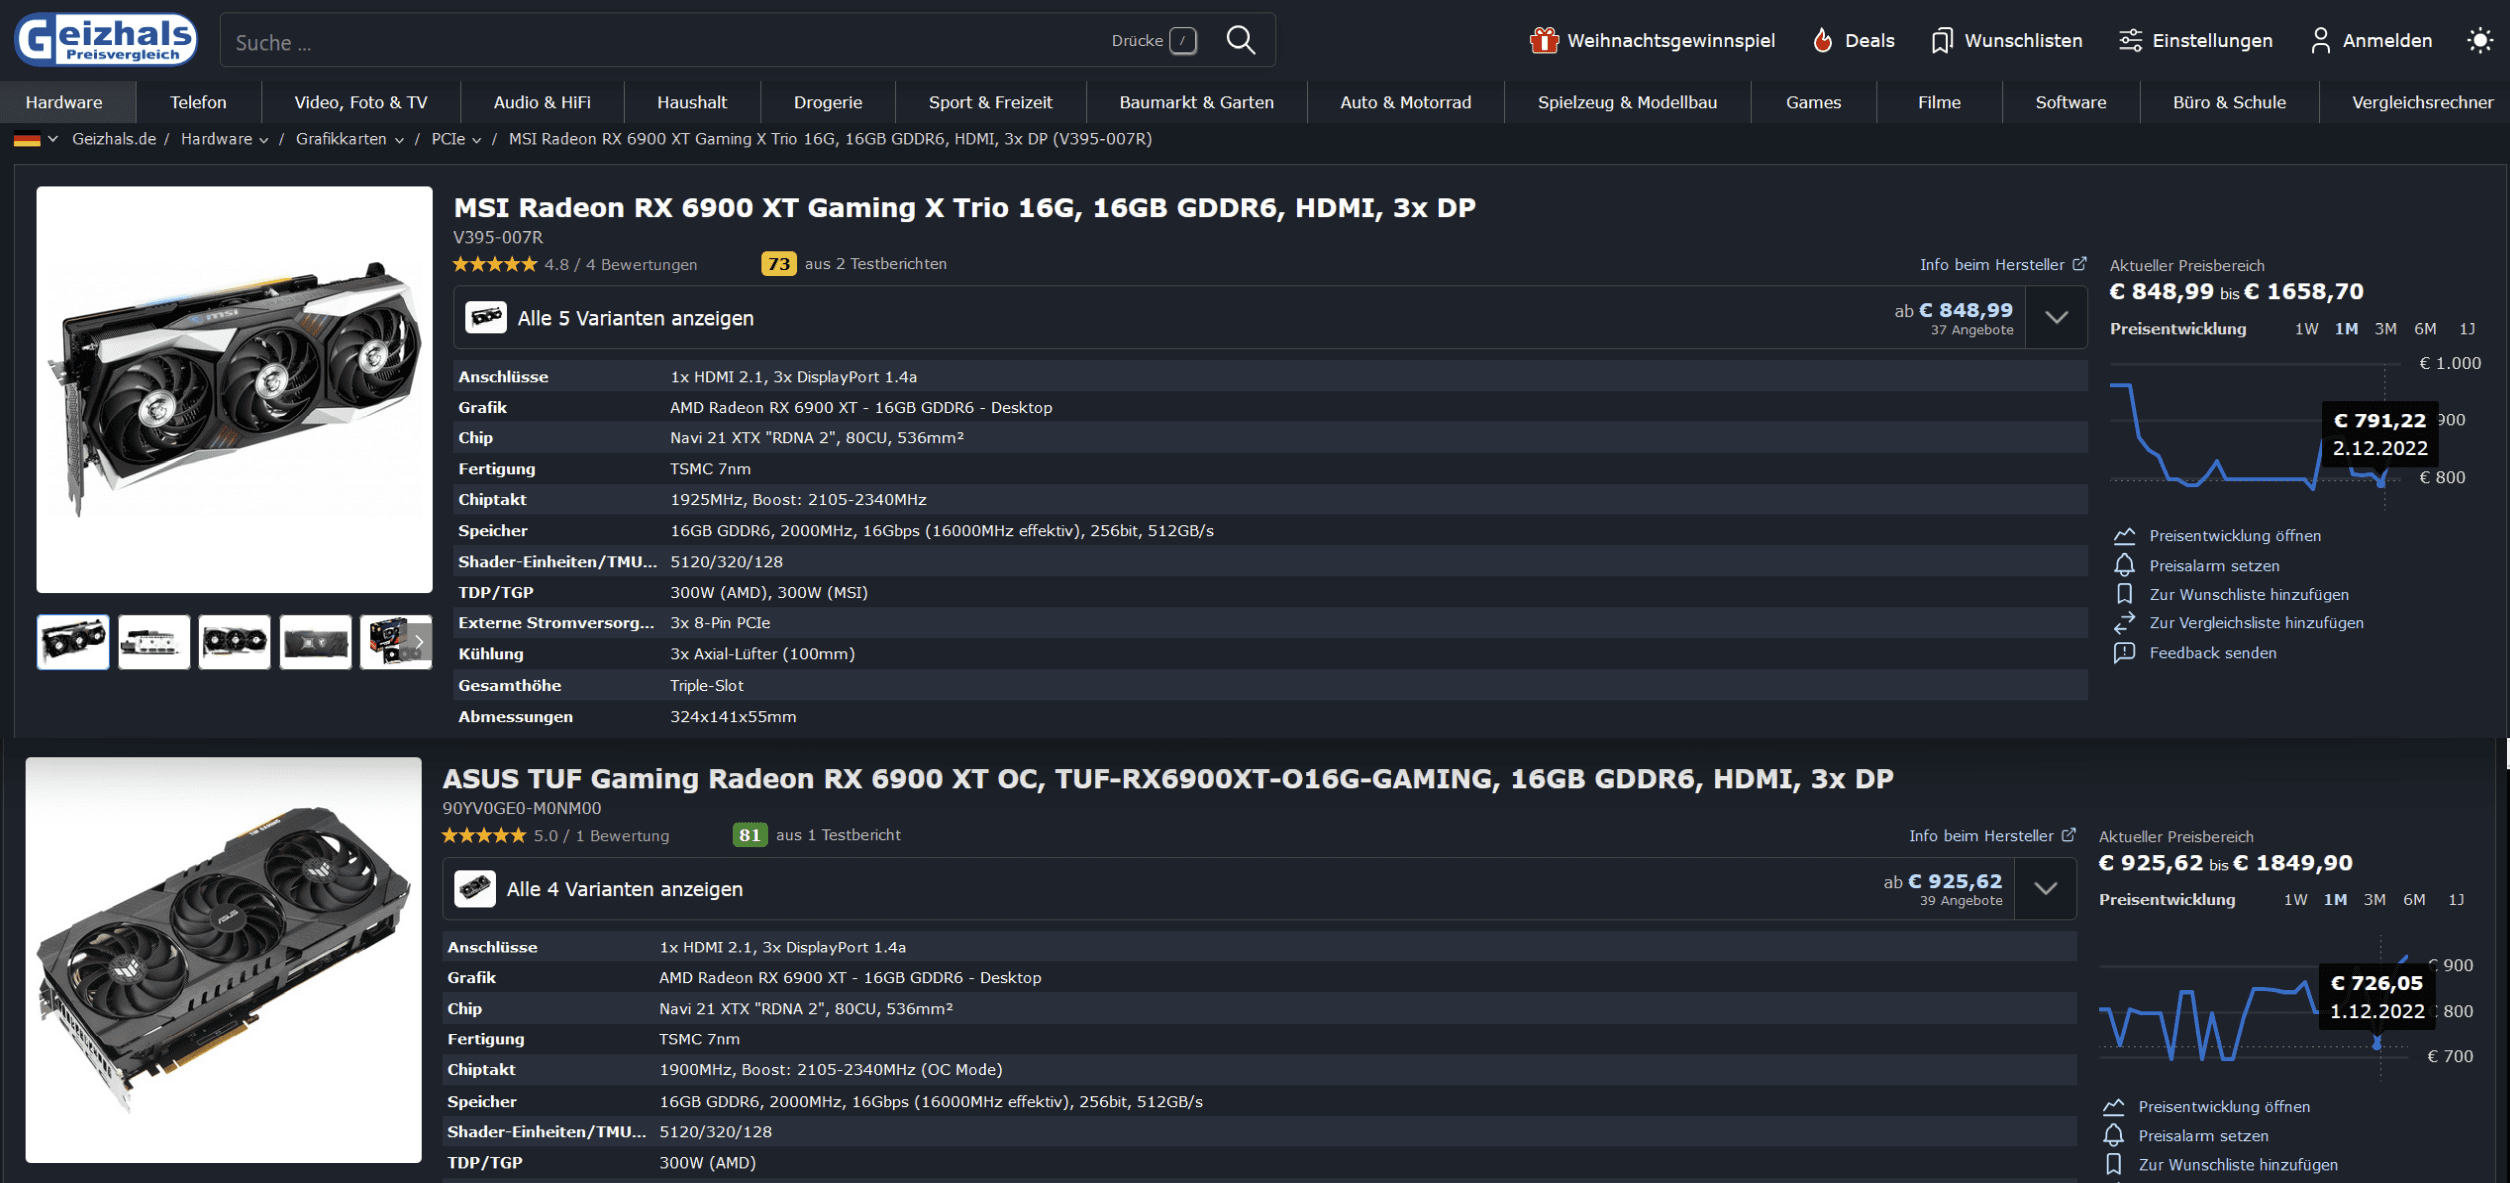Expand MSI variants dropdown chevron
Viewport: 2510px width, 1183px height.
(2056, 317)
